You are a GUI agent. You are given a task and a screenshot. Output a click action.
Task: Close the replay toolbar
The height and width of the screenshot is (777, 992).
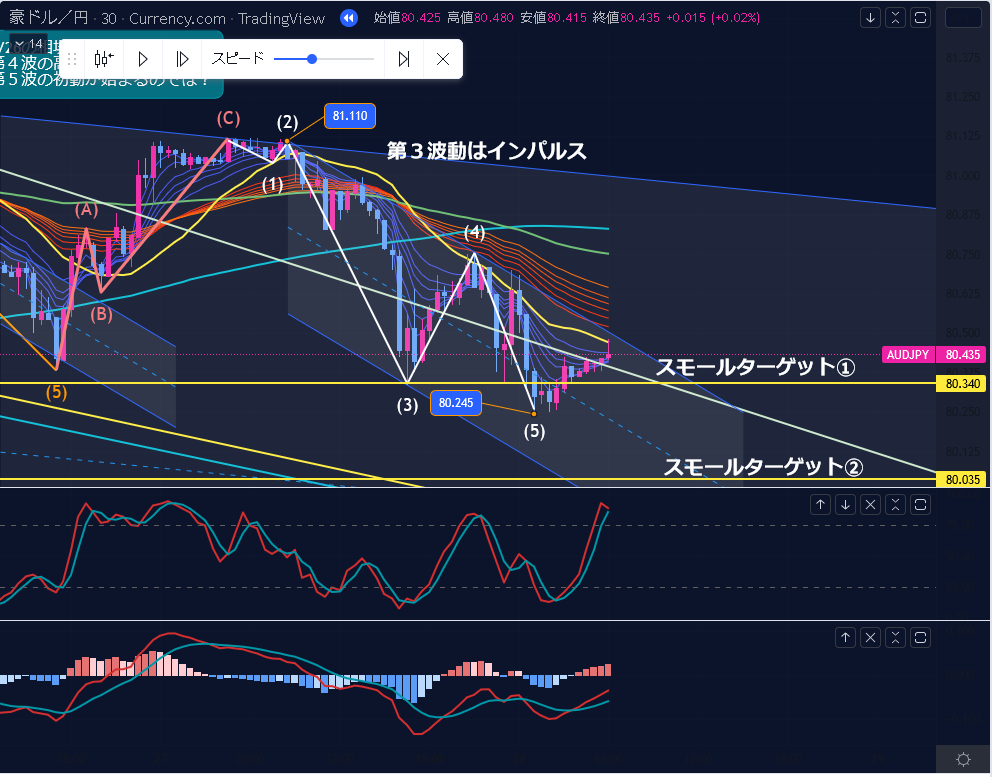coord(443,59)
